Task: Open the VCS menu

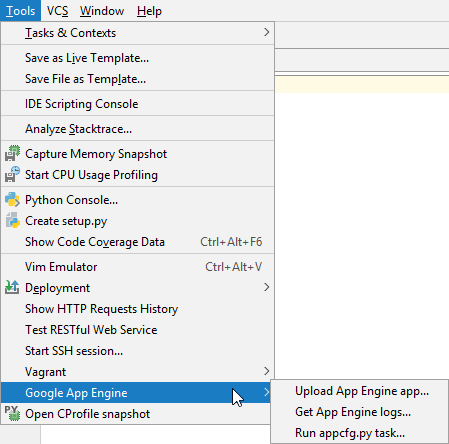Action: [x=57, y=11]
